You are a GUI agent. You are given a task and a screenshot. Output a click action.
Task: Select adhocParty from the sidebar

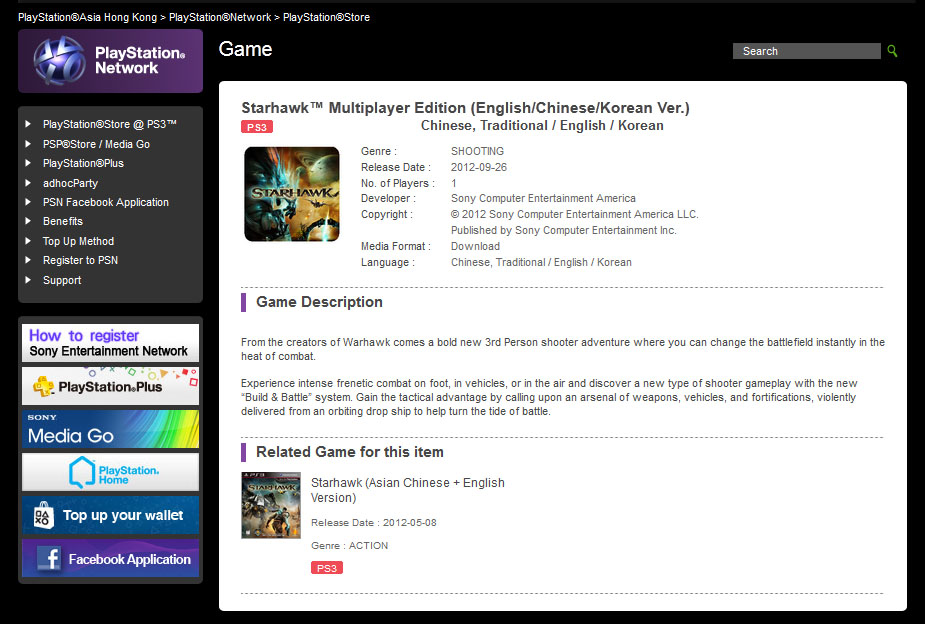pos(70,183)
